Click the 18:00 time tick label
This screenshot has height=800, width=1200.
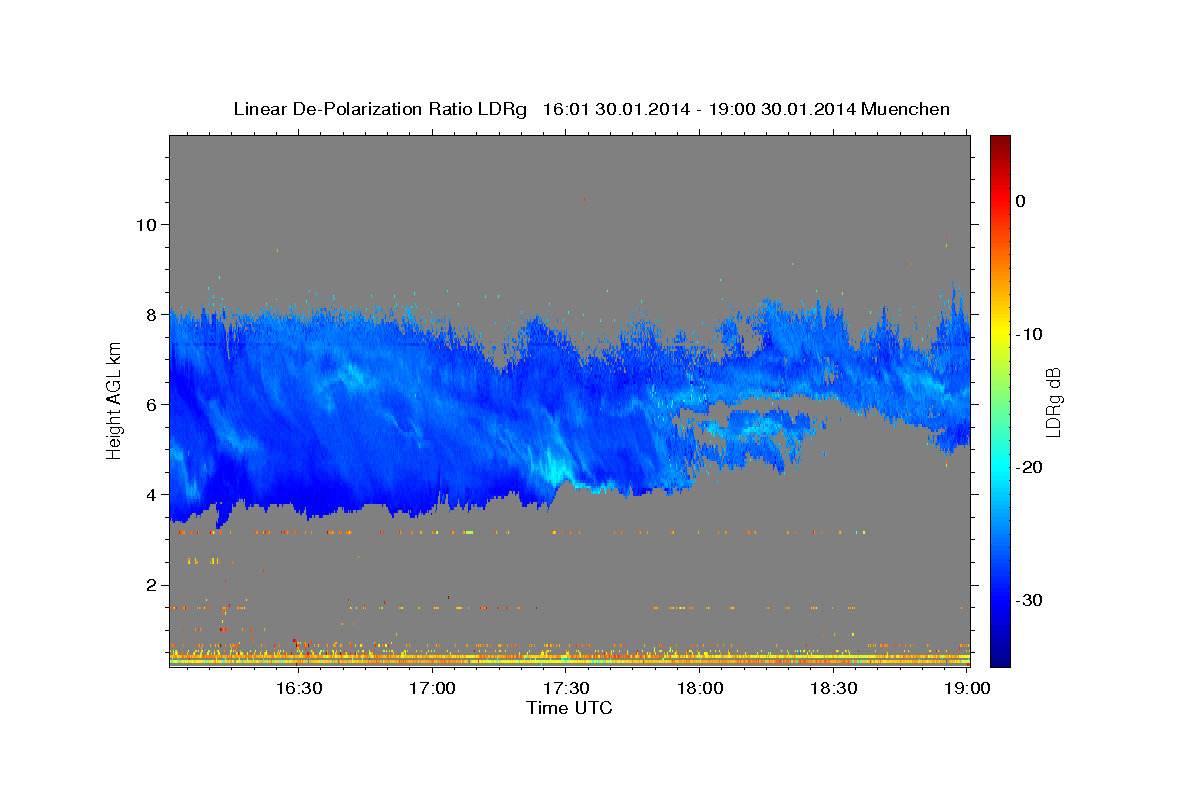(x=700, y=689)
